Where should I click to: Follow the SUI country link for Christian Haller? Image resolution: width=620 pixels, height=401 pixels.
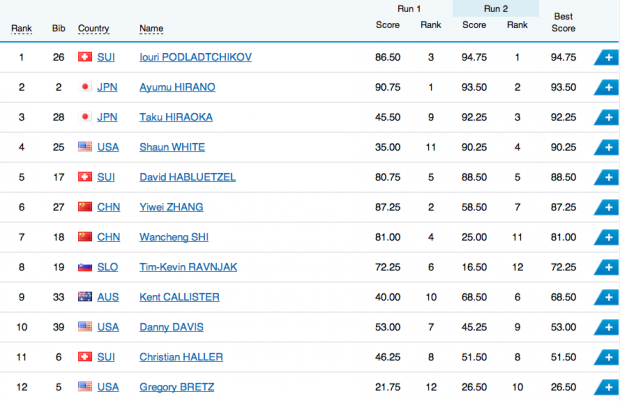tap(108, 357)
